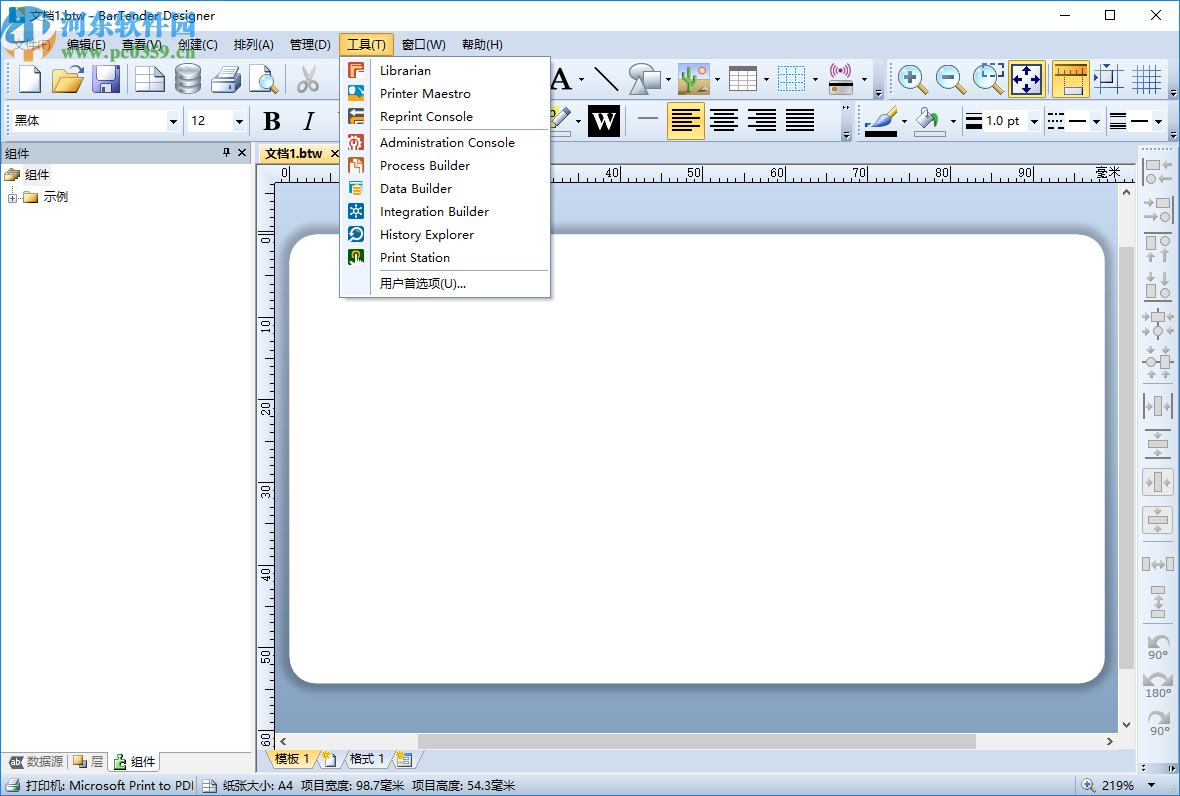Expand the 示例 tree folder
Screen dimensions: 1180x796
pos(13,197)
